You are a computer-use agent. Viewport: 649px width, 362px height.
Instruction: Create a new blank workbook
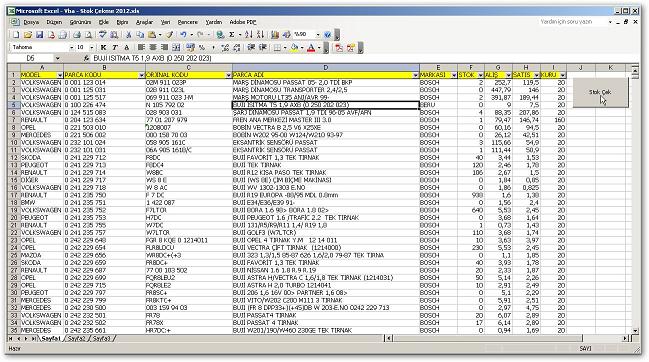16,35
